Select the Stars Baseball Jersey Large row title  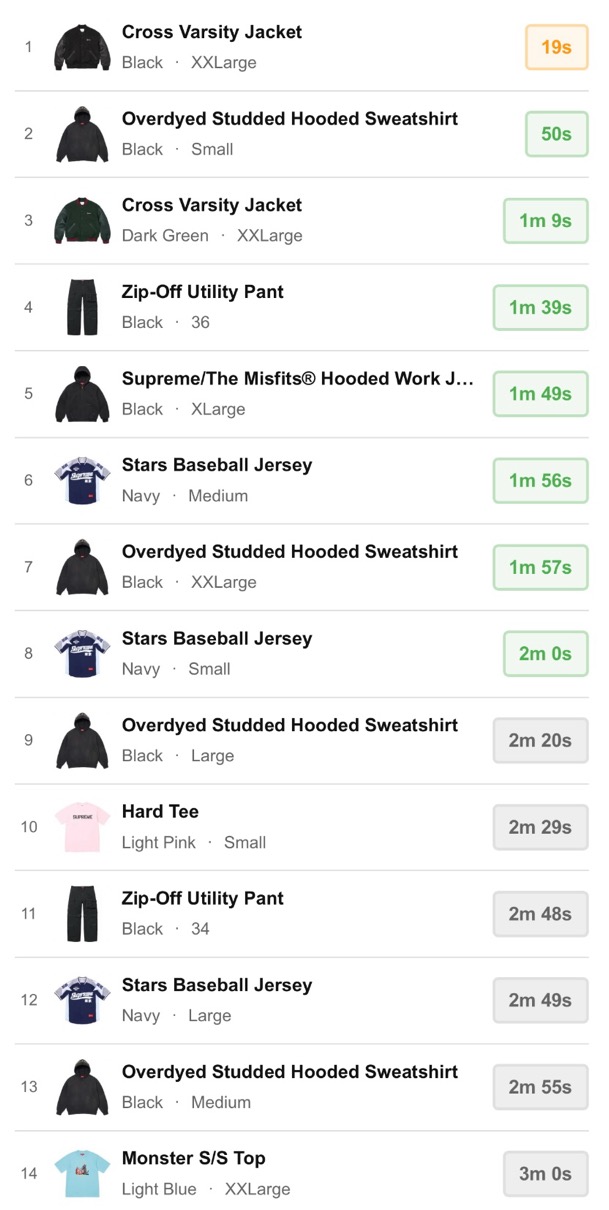[x=217, y=985]
